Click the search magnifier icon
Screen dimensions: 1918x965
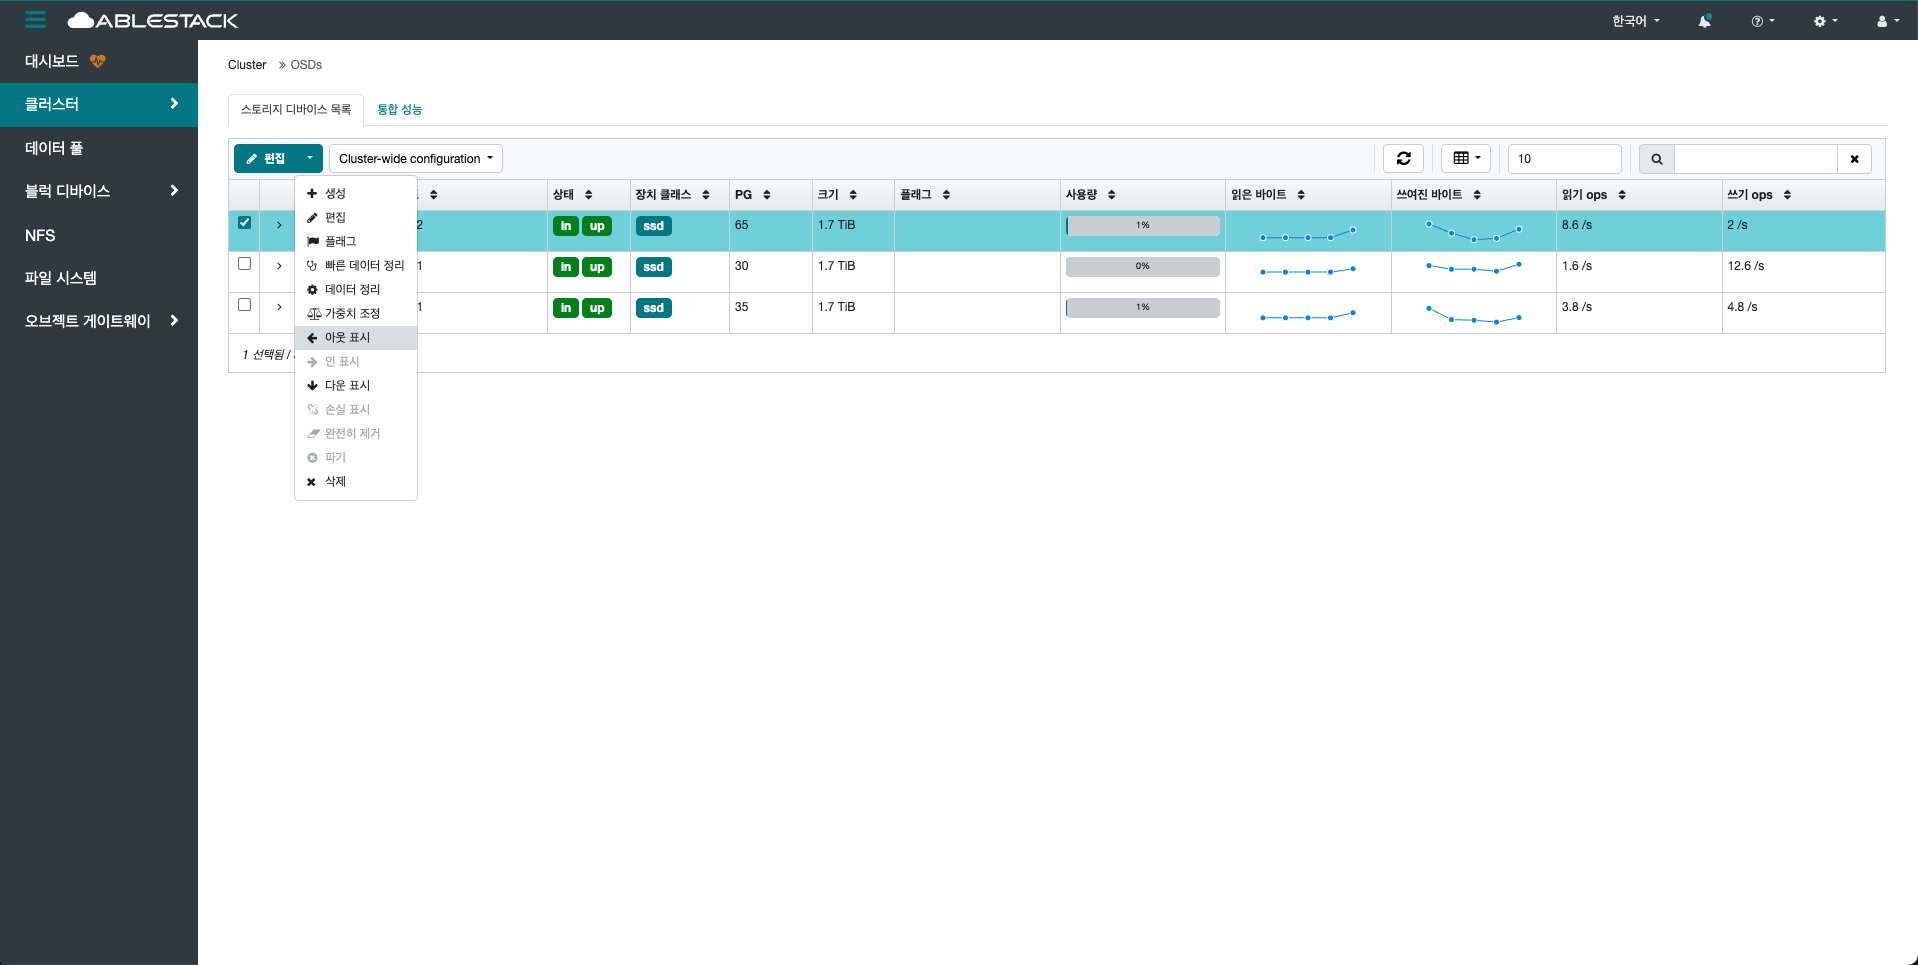tap(1656, 159)
